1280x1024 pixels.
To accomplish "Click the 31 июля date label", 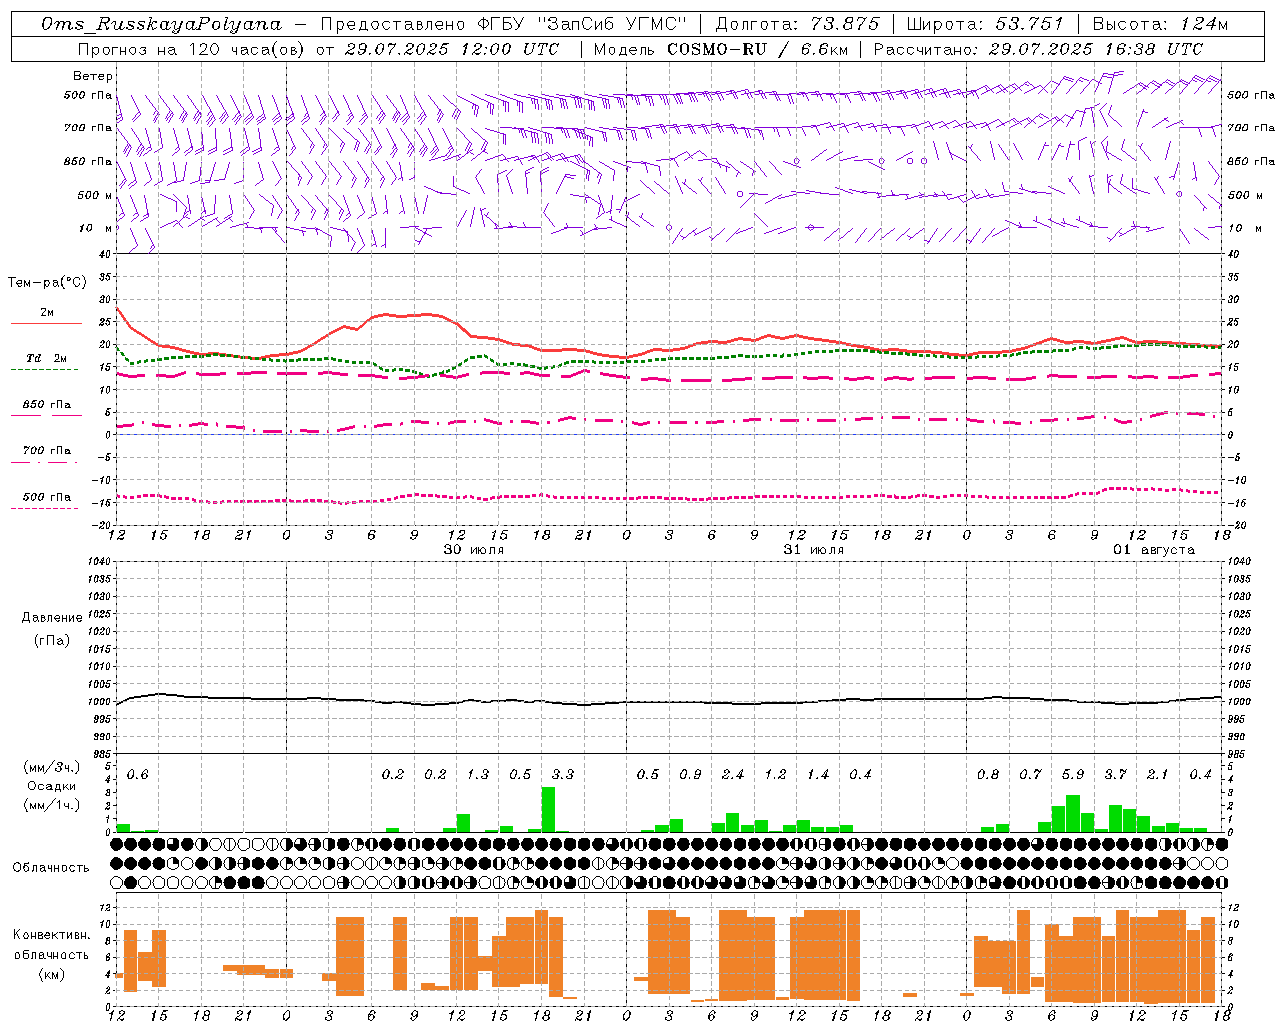I will click(x=814, y=549).
